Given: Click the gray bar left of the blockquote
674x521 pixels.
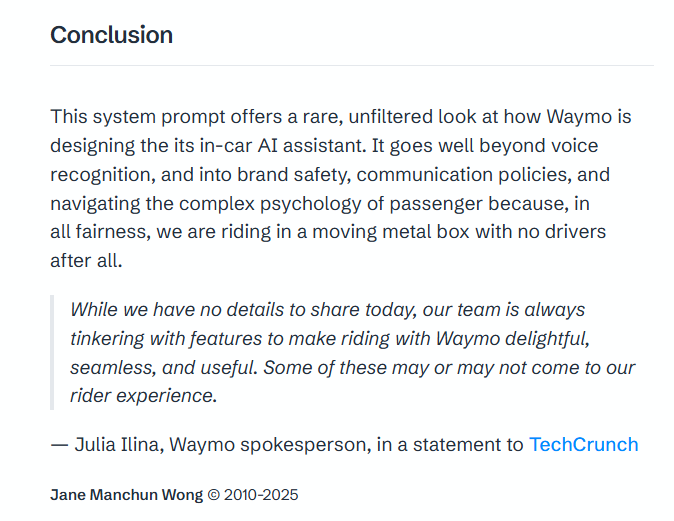Looking at the screenshot, I should click(52, 353).
